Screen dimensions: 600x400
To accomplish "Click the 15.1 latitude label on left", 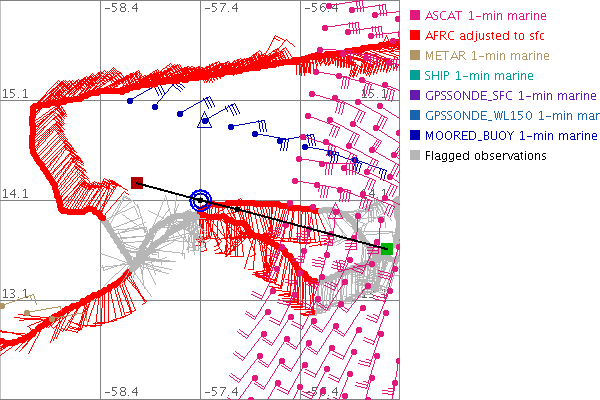I will pos(14,94).
